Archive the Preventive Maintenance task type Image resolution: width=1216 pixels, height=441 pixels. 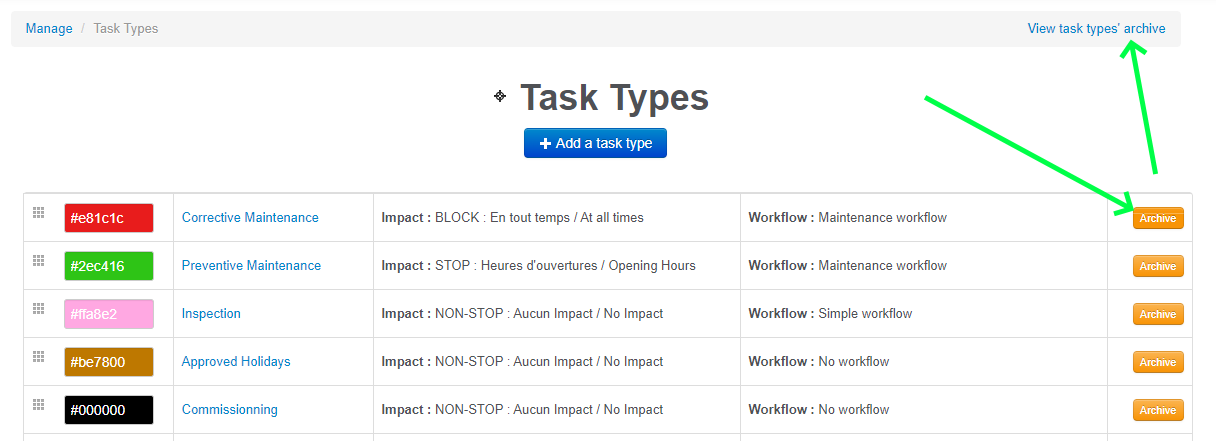coord(1157,266)
